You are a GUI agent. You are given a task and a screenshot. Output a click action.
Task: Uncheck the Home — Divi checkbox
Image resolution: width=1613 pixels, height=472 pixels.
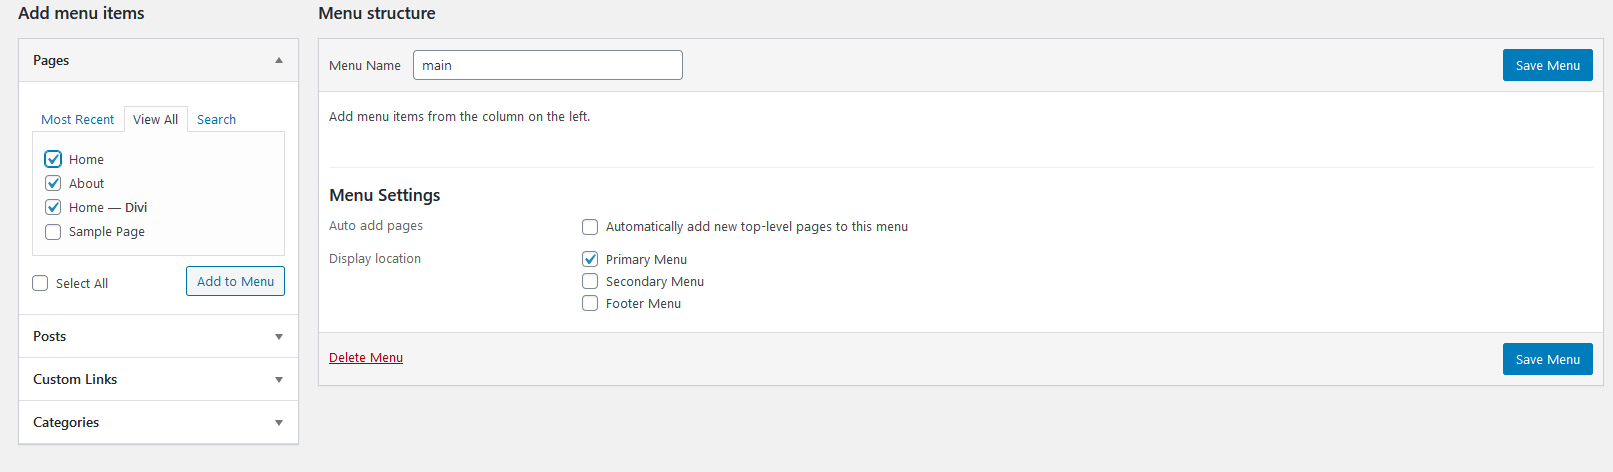53,207
